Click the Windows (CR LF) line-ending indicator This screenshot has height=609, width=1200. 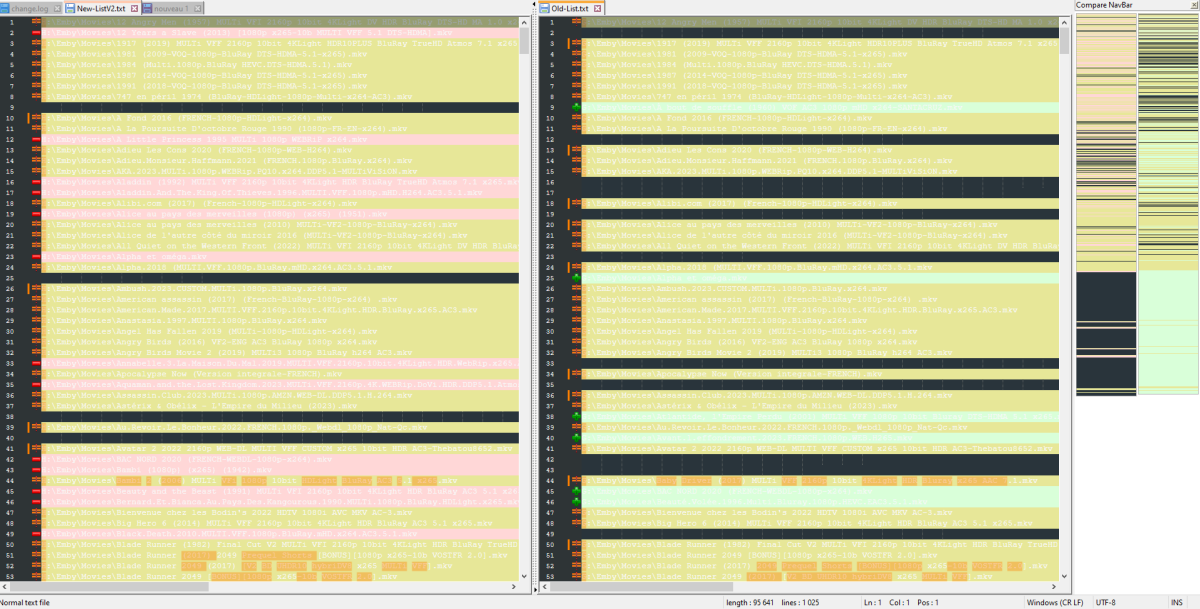tap(1055, 602)
